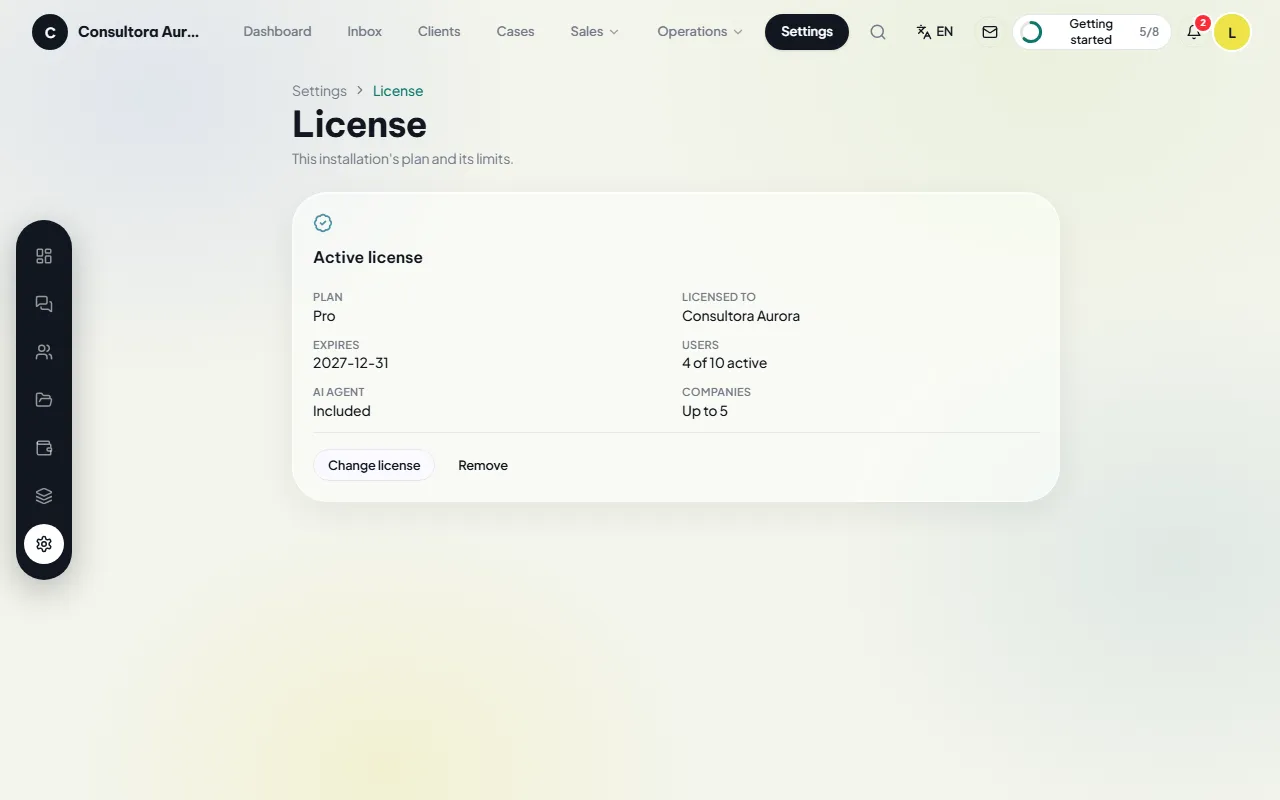Click the Remove license button
The height and width of the screenshot is (800, 1280).
coord(483,465)
